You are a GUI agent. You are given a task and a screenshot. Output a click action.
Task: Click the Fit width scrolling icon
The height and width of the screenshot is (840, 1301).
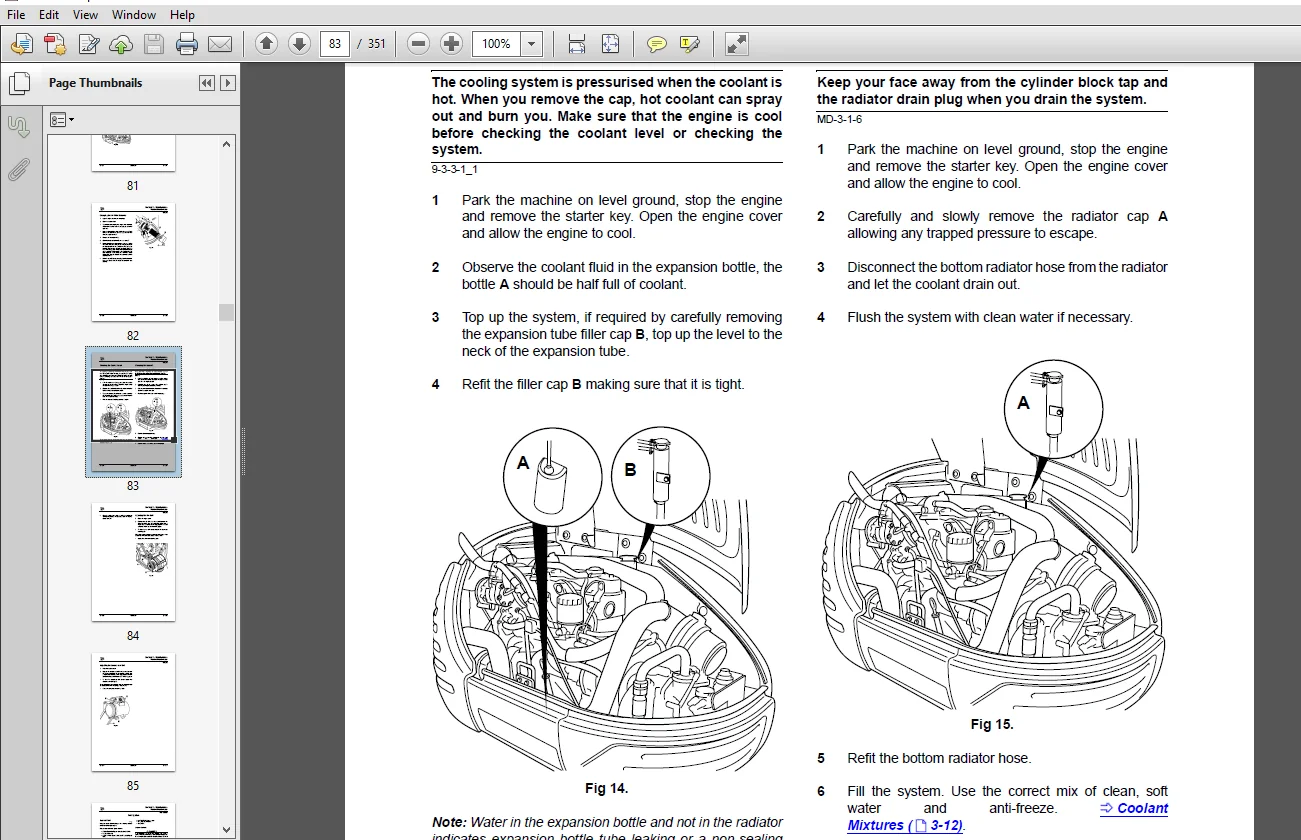pos(577,44)
